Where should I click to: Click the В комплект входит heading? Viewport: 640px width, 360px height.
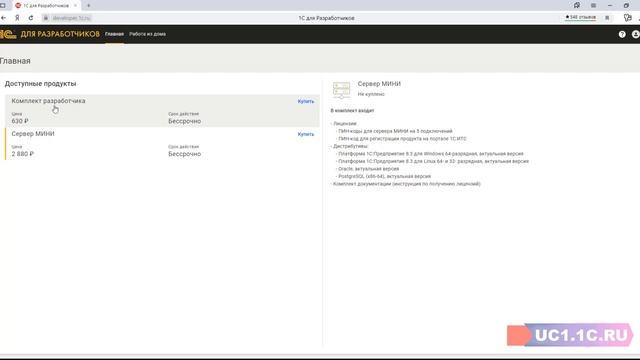click(x=352, y=111)
